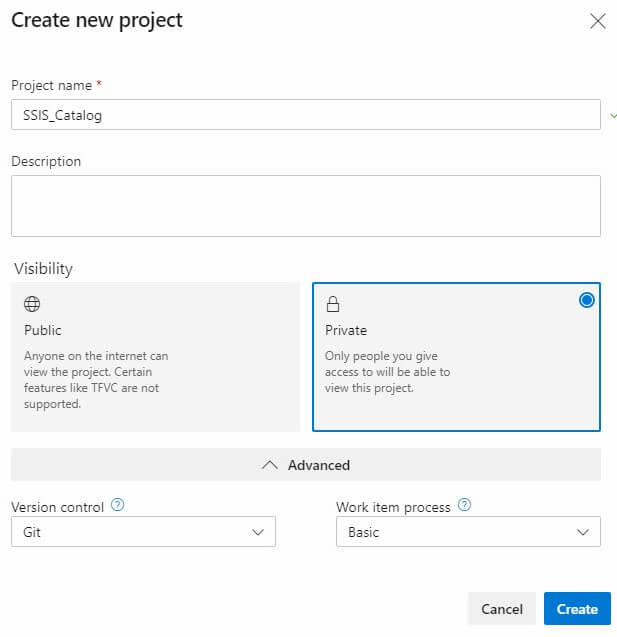Focus the Project name field SSIS_Catalog
This screenshot has height=637, width=617.
(306, 115)
